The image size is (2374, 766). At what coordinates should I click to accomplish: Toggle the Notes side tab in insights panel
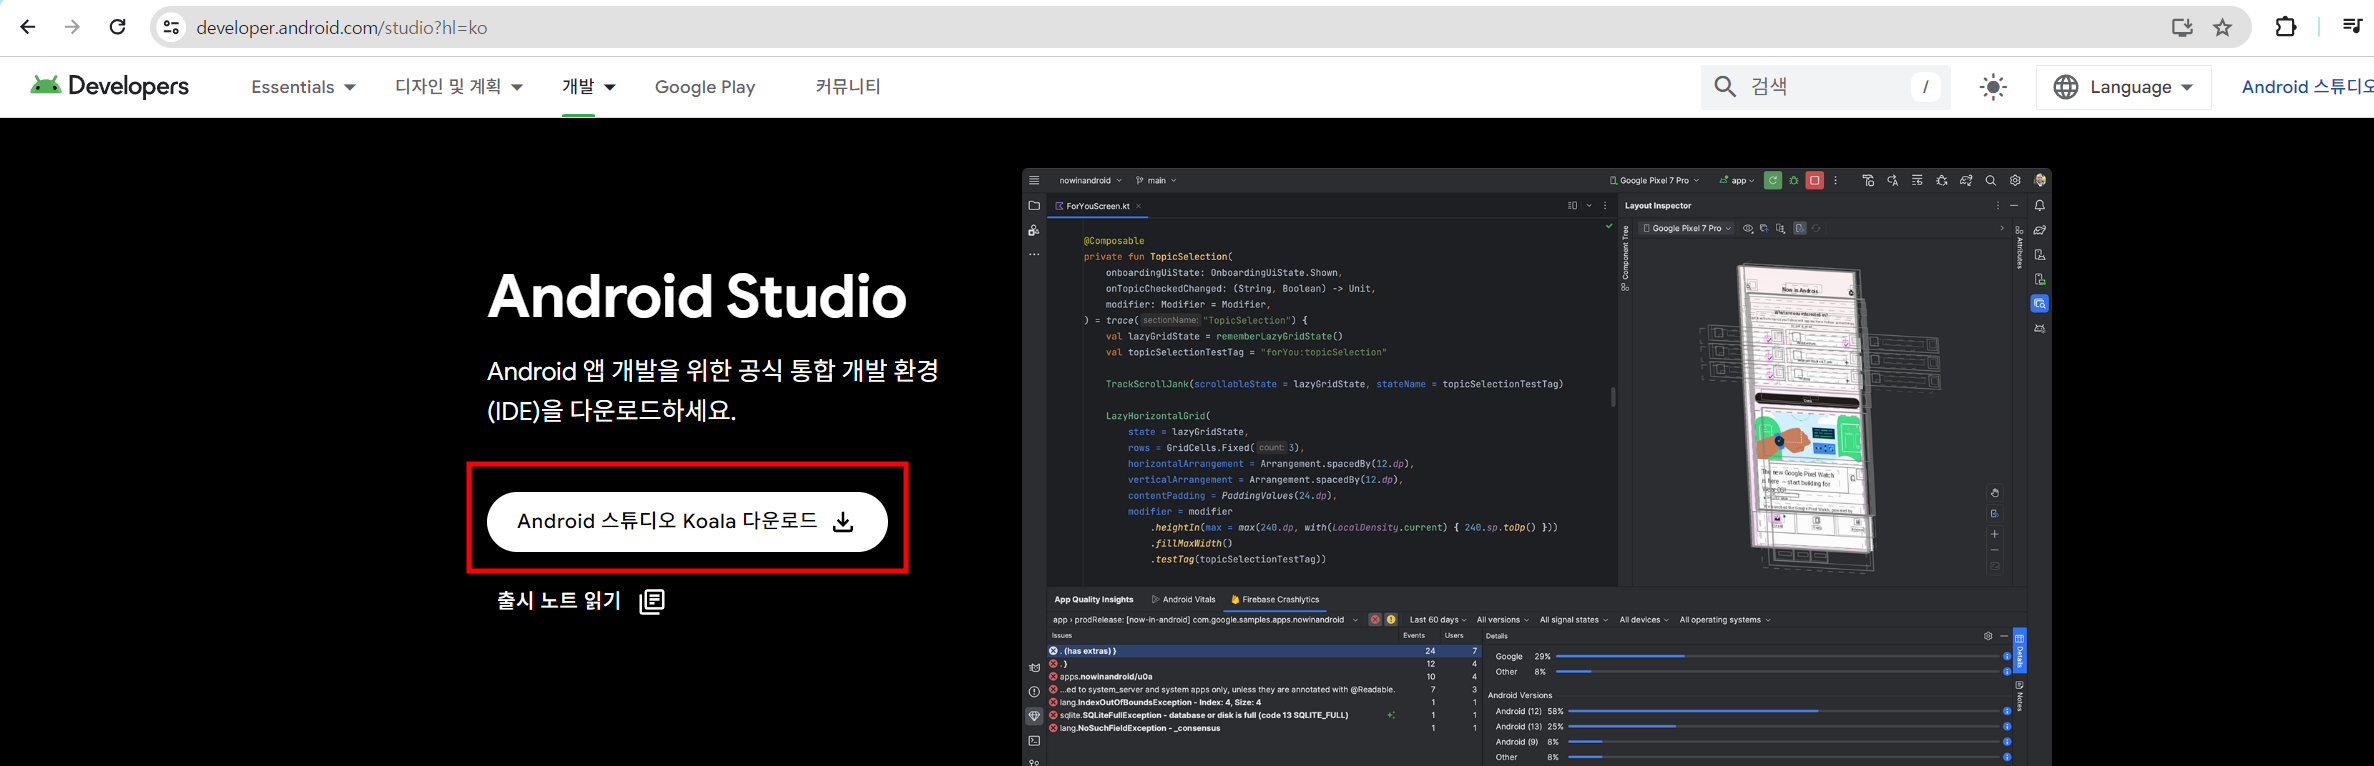2020,695
